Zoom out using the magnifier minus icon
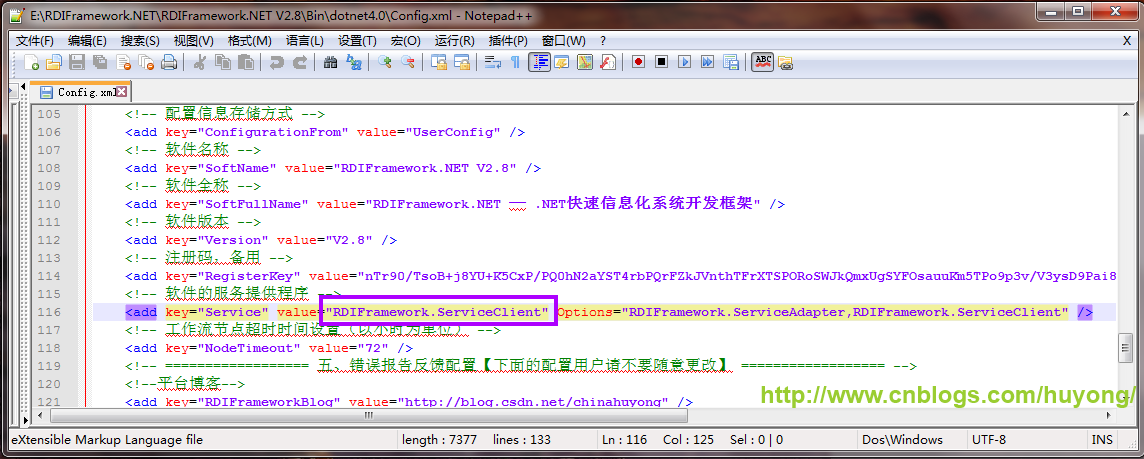The width and height of the screenshot is (1144, 459). (x=407, y=63)
